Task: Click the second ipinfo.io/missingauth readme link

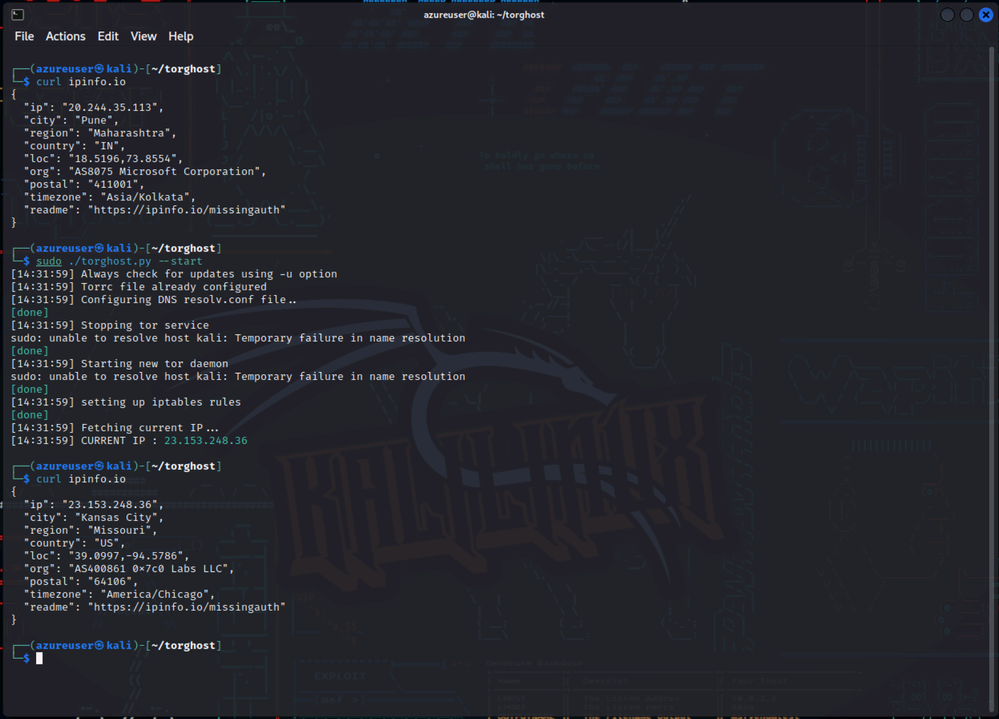Action: click(187, 607)
